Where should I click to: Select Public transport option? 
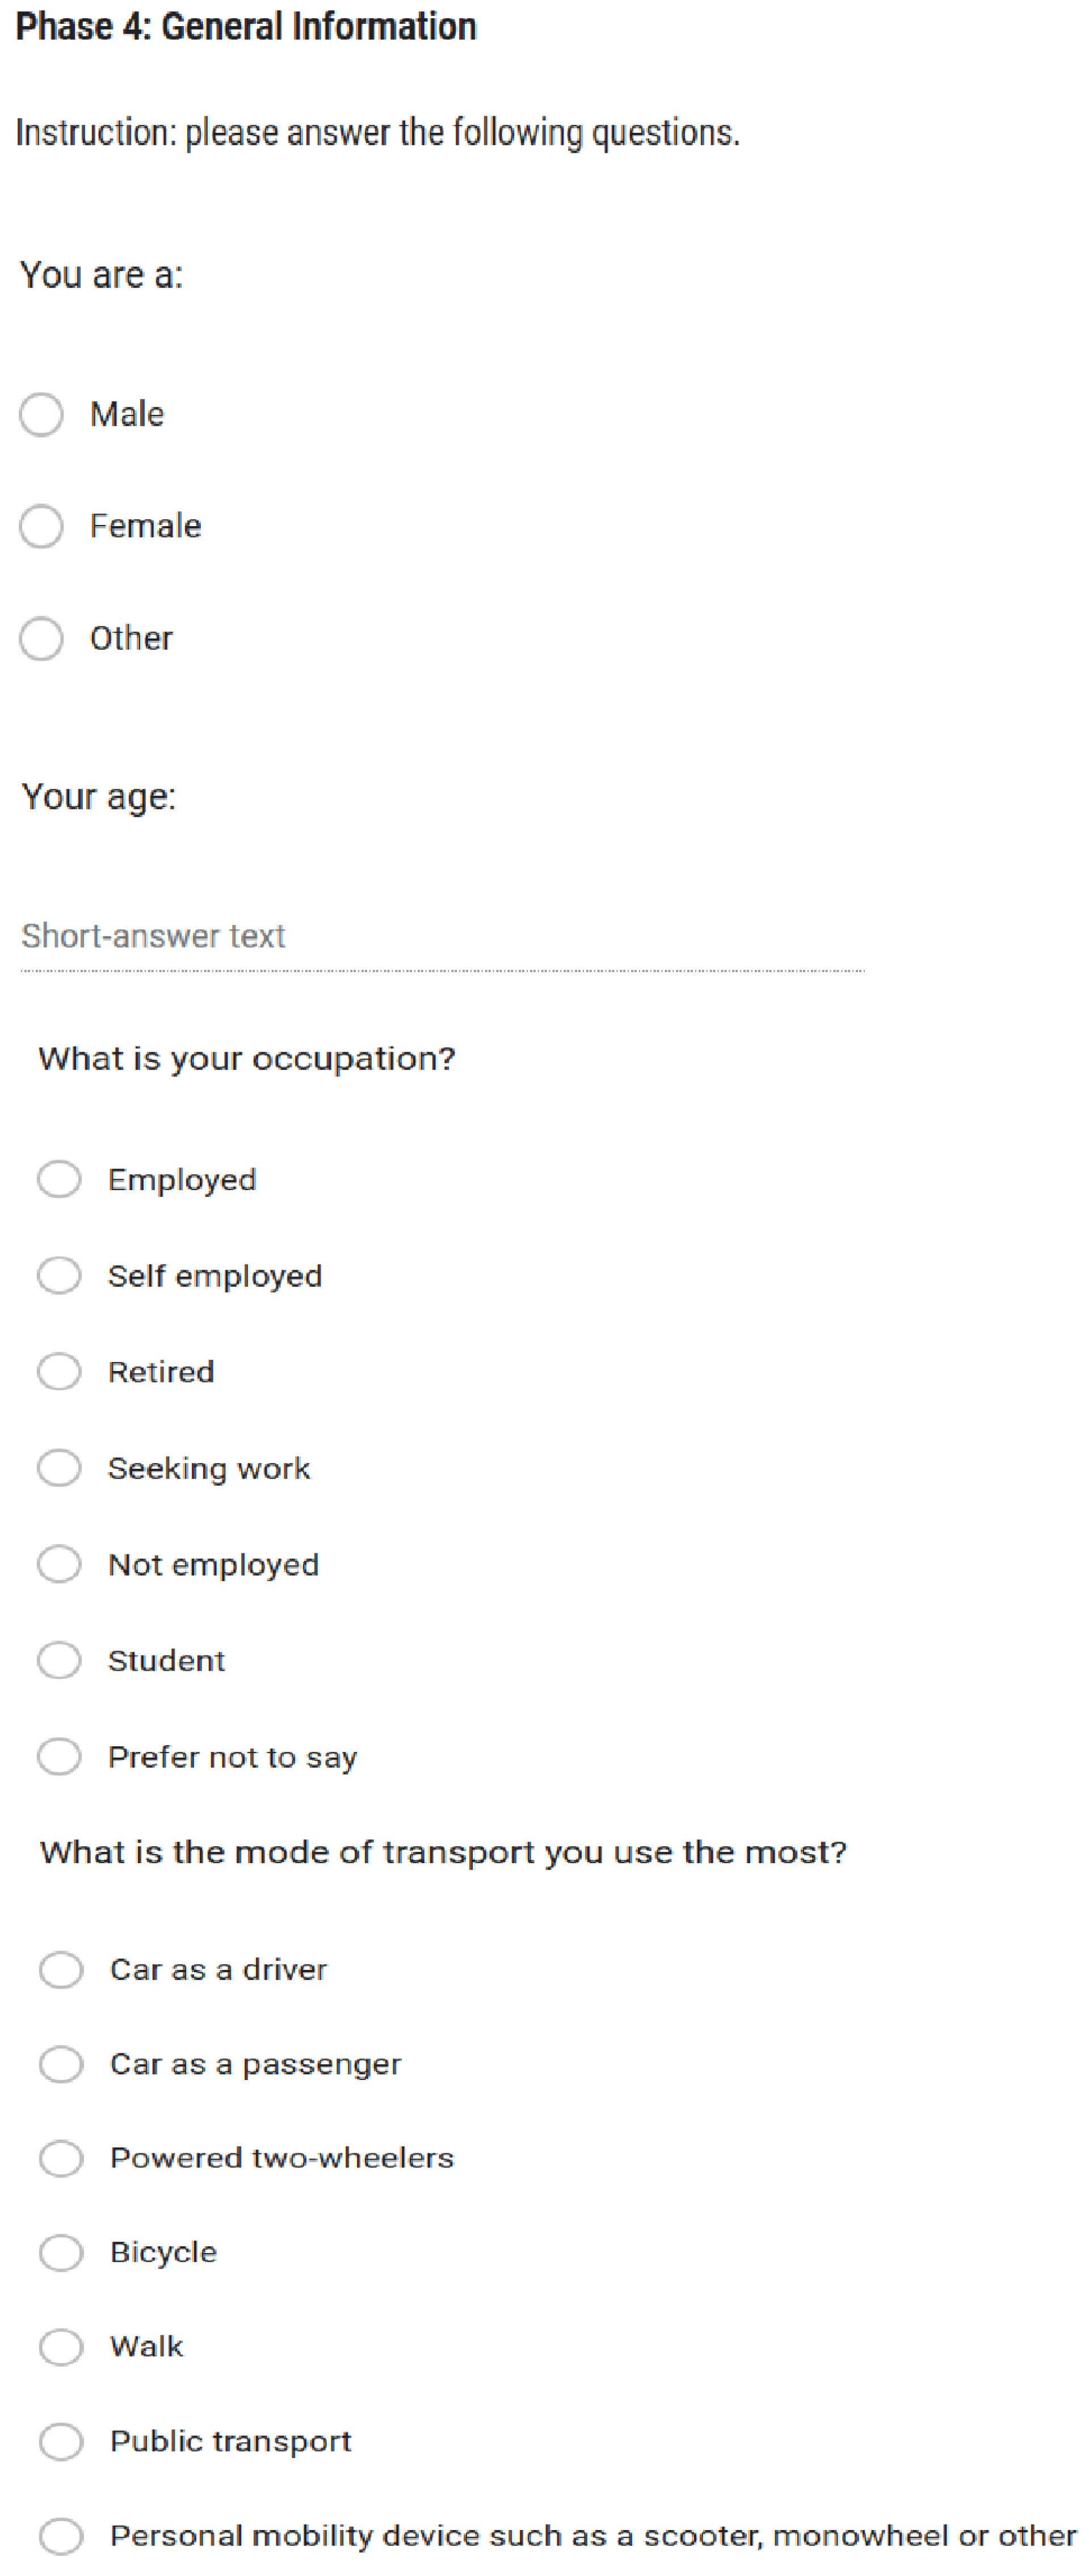tap(61, 2441)
